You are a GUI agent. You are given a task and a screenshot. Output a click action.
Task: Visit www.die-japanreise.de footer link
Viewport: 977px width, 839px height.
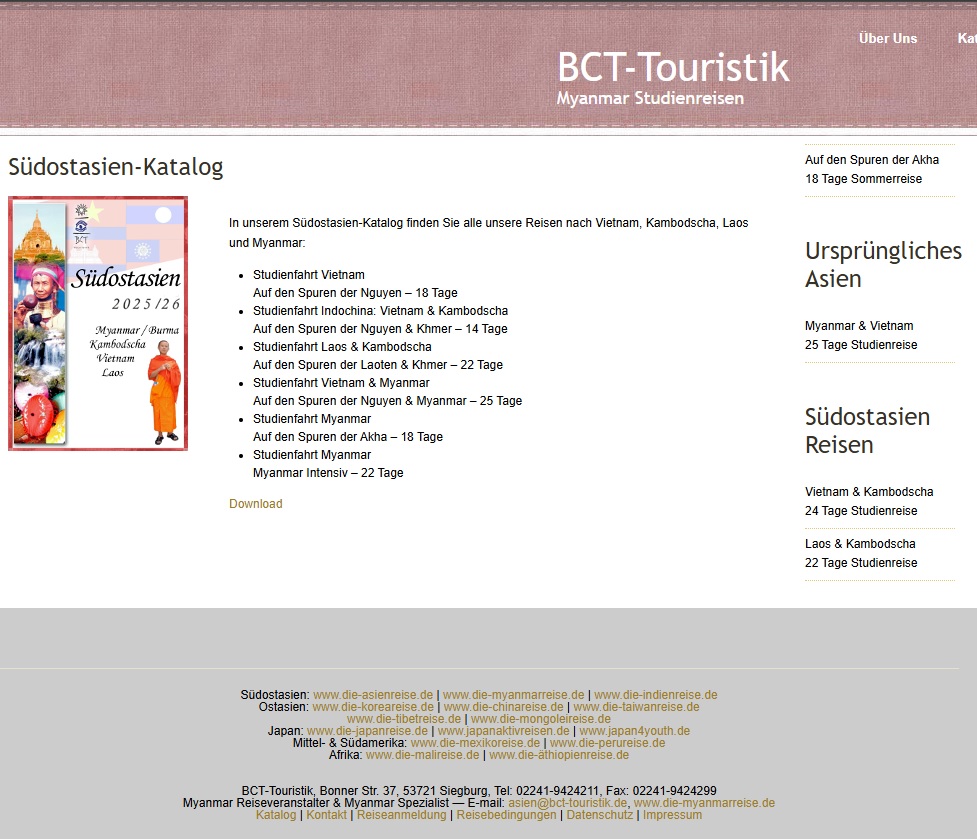click(367, 731)
